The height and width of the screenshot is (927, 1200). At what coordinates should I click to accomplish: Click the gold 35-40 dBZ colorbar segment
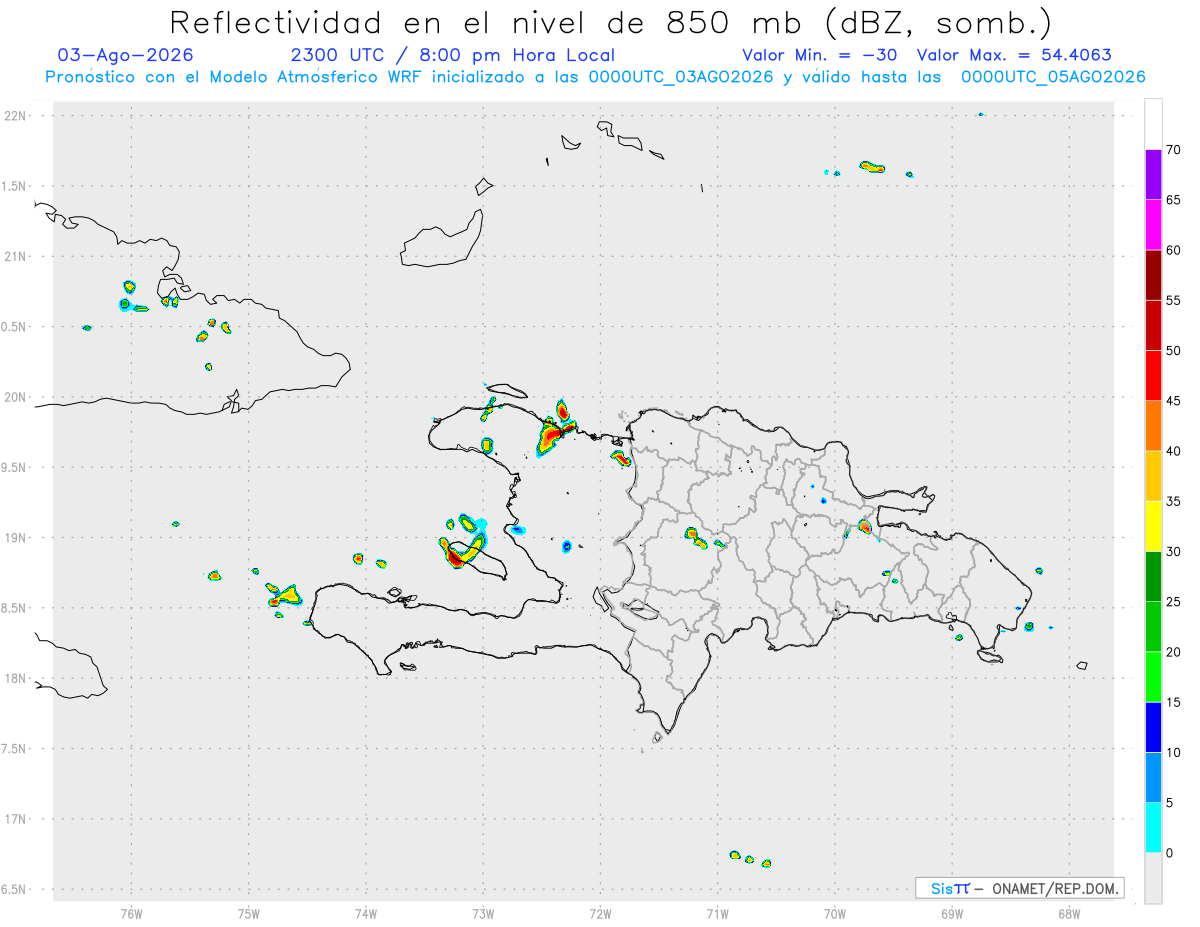1153,476
